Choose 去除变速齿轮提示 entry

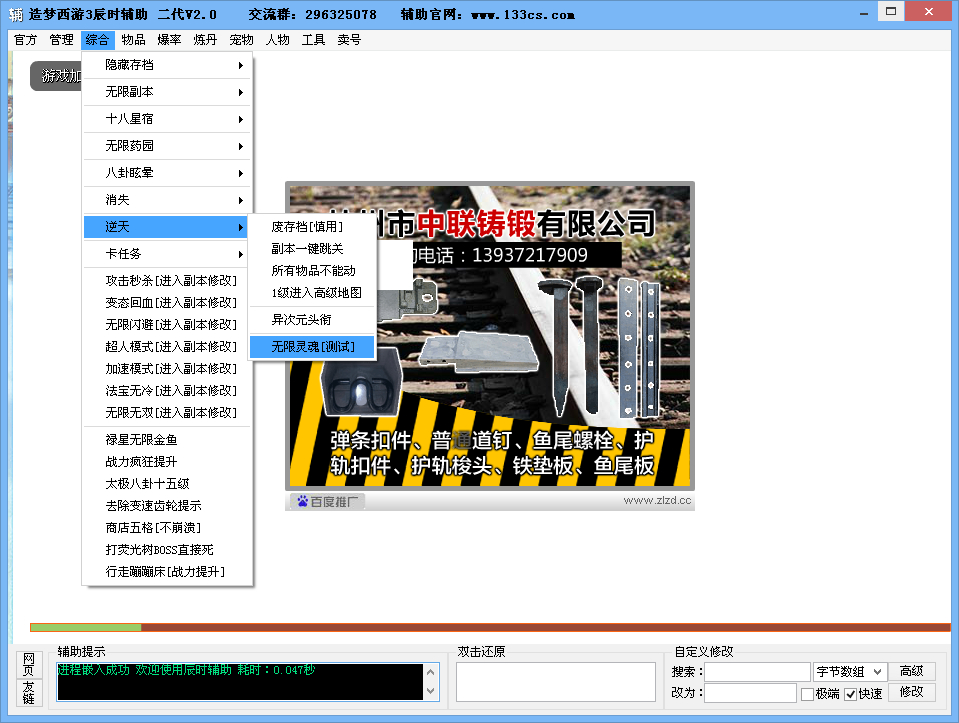167,506
